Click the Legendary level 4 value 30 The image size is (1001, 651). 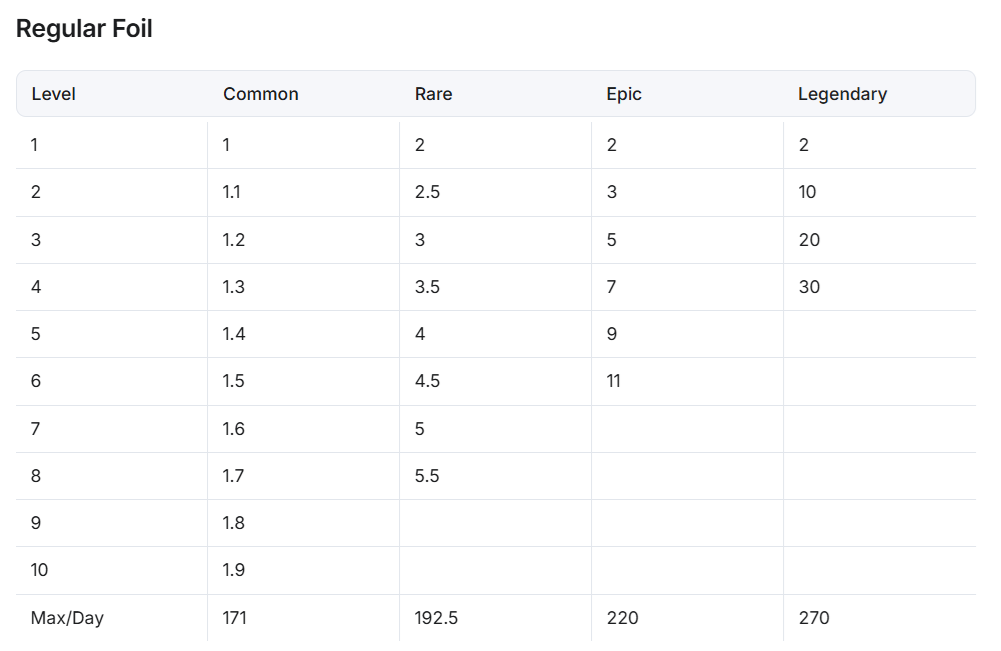click(809, 287)
